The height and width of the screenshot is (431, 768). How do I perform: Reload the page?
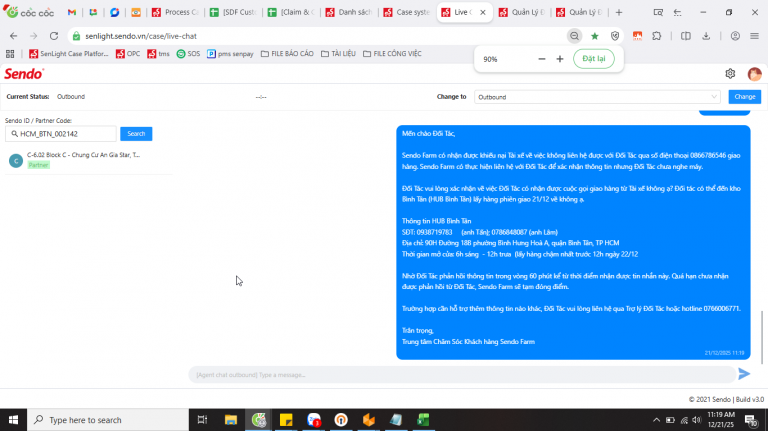pos(54,36)
